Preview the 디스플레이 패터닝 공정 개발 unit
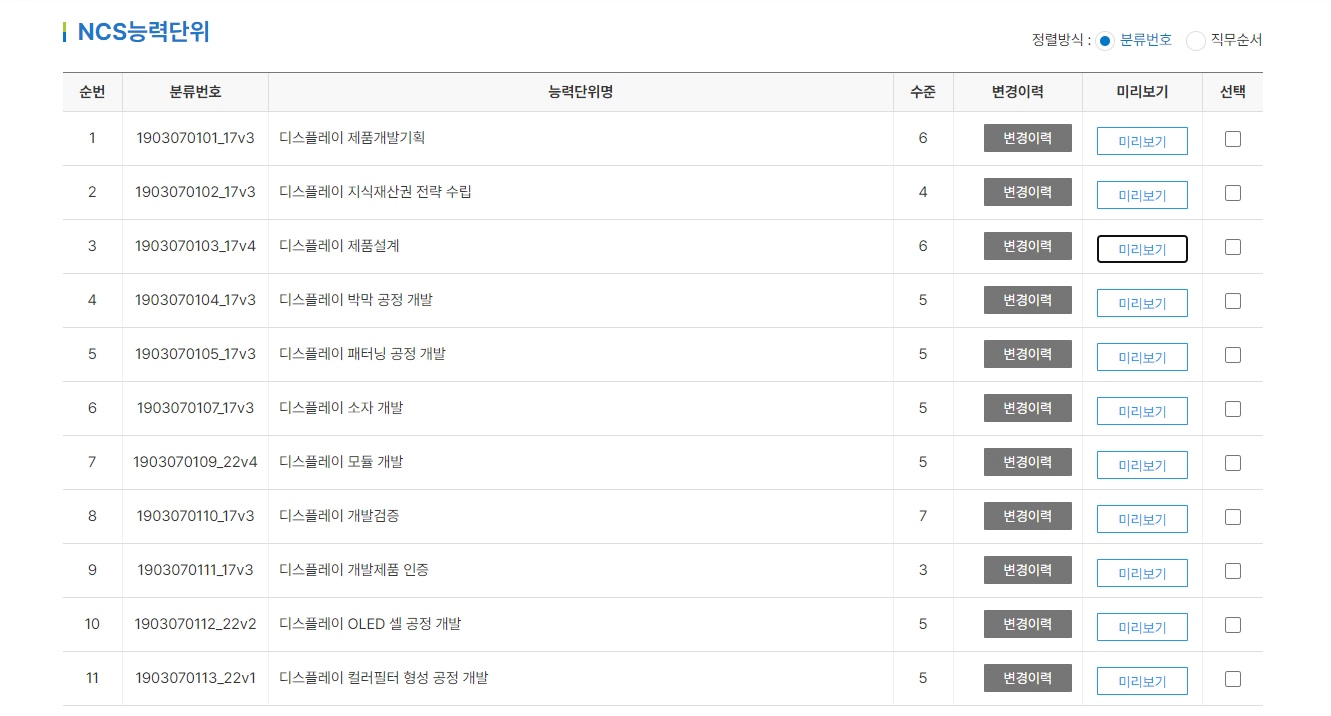Viewport: 1331px width, 716px height. tap(1142, 356)
